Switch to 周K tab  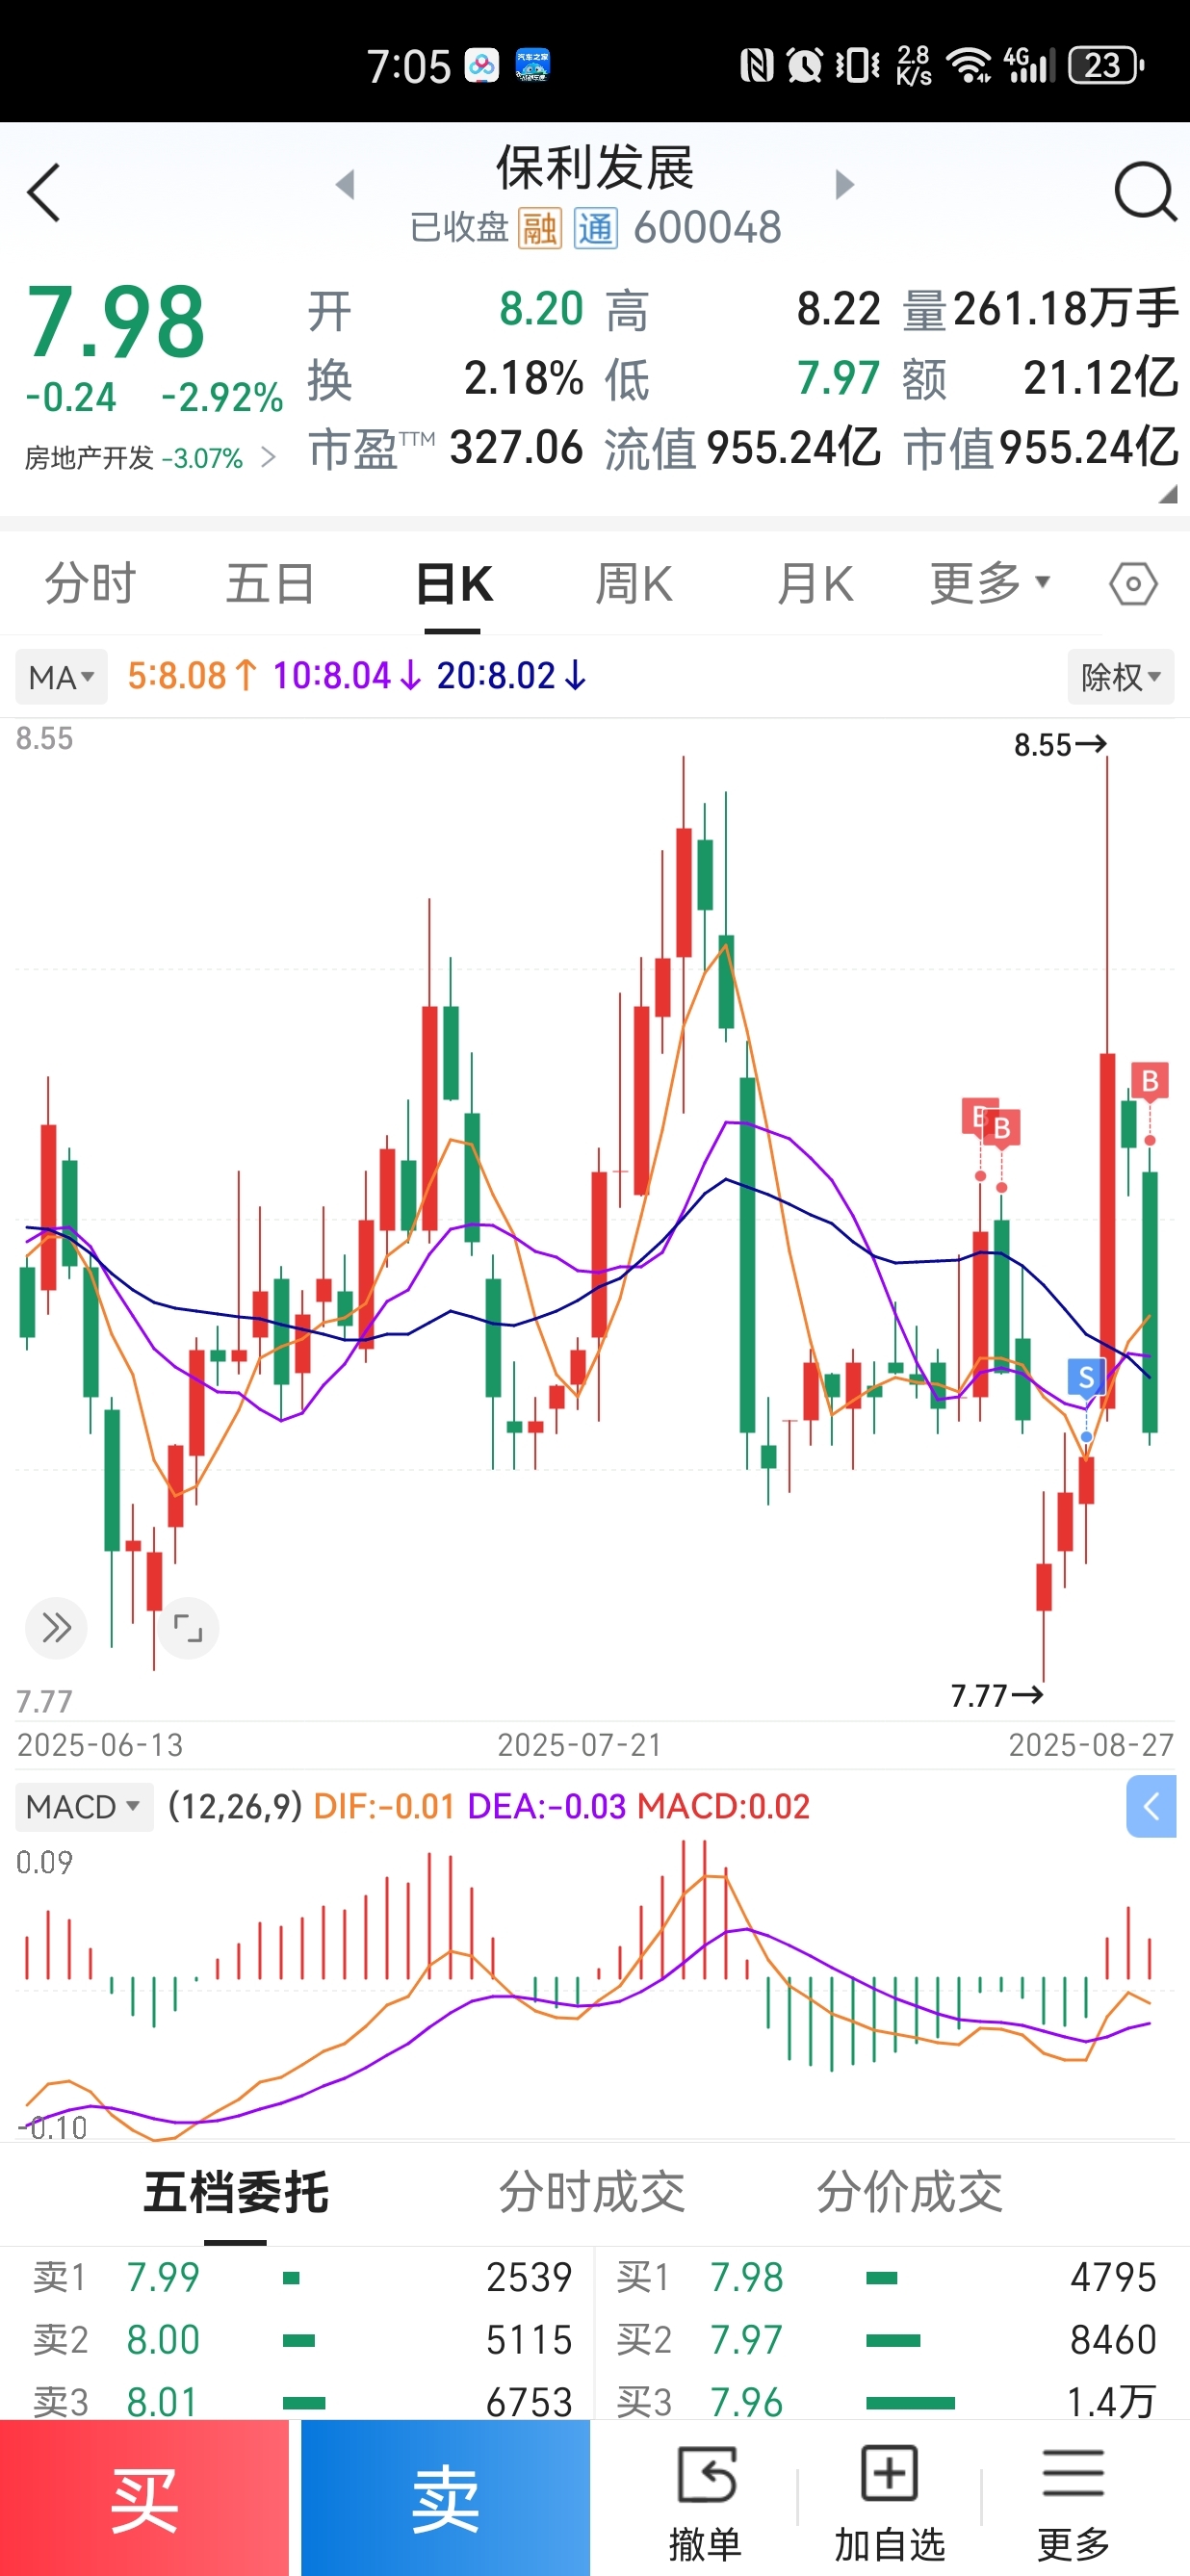click(634, 583)
